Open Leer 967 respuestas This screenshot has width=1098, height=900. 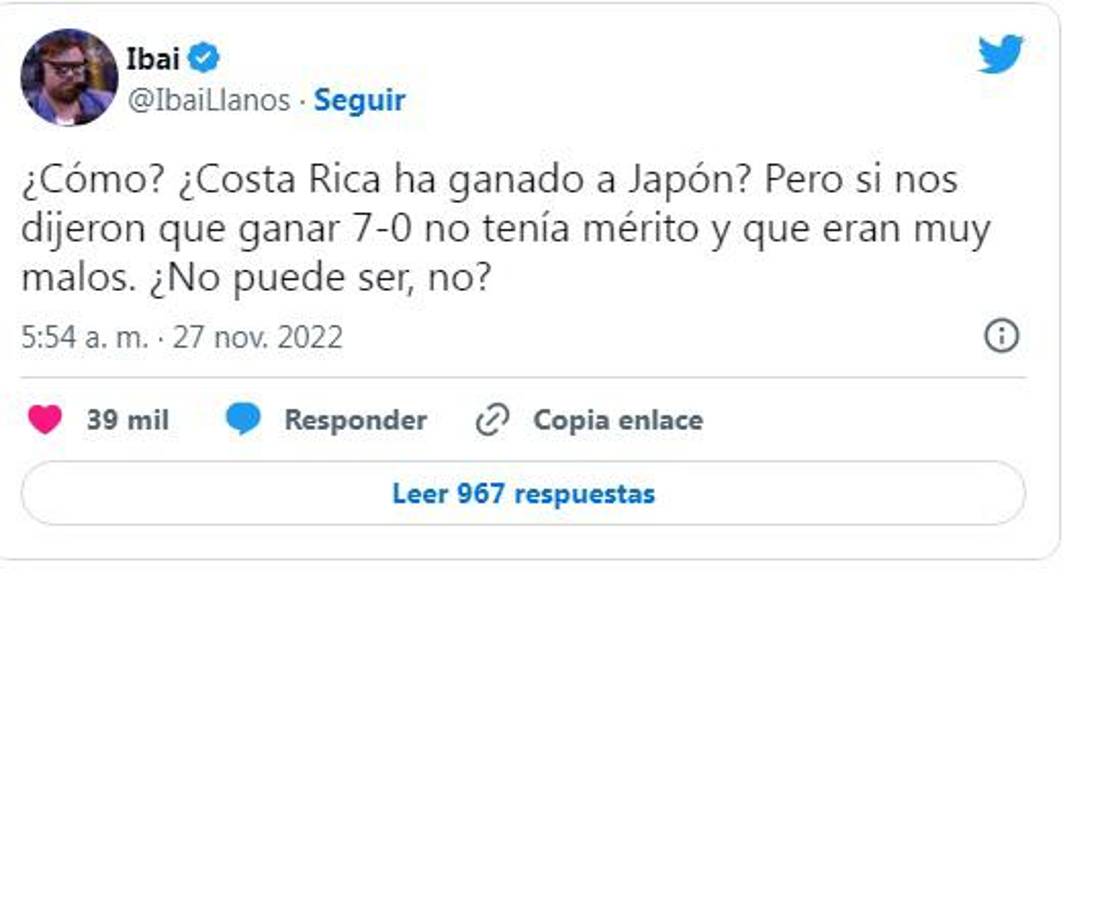[523, 493]
